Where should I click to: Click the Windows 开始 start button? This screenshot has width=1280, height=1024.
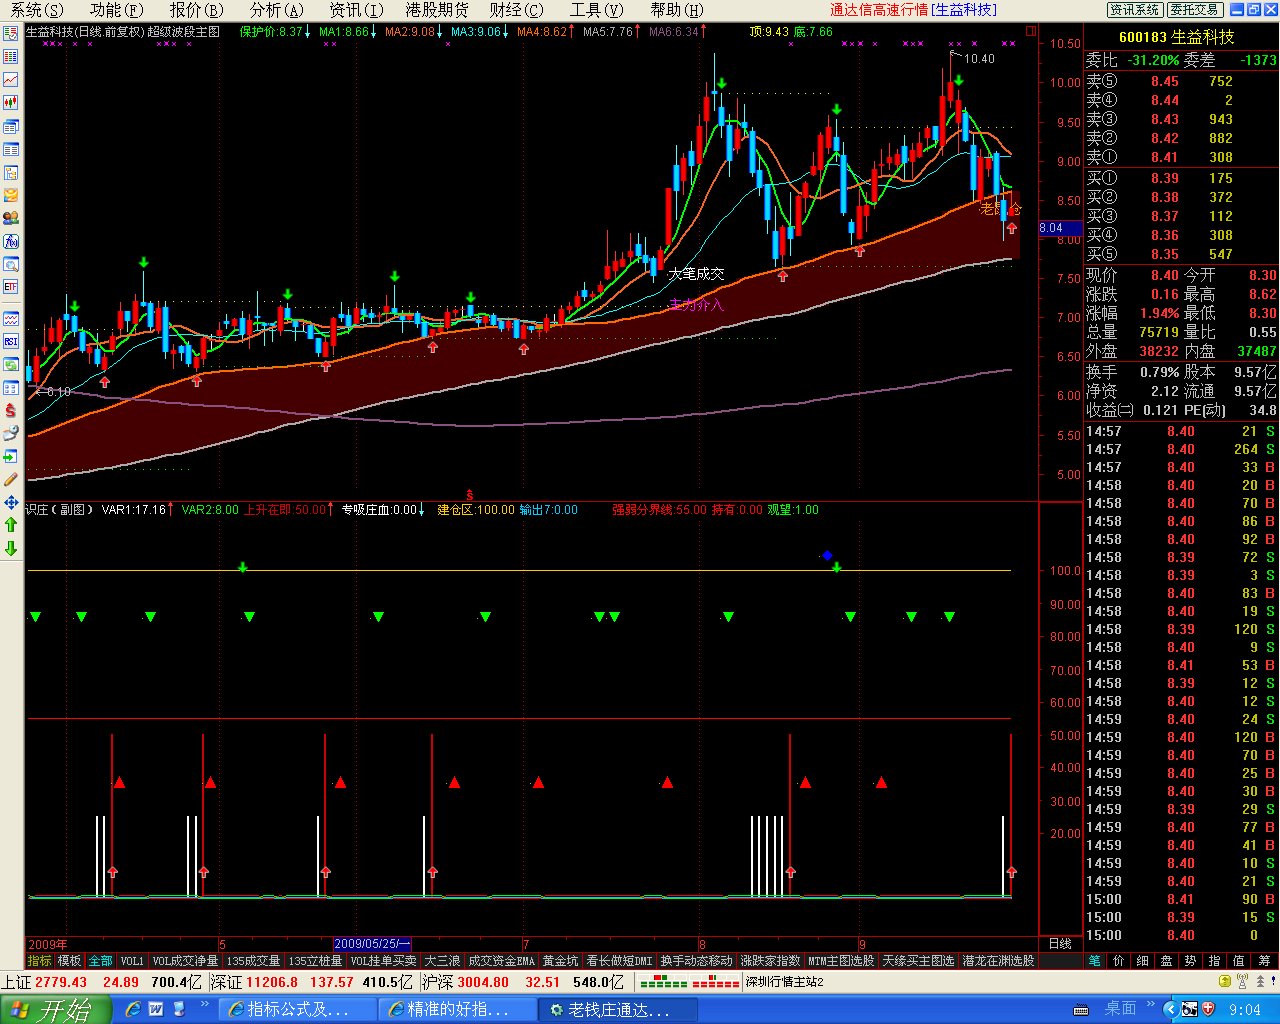tap(53, 1009)
